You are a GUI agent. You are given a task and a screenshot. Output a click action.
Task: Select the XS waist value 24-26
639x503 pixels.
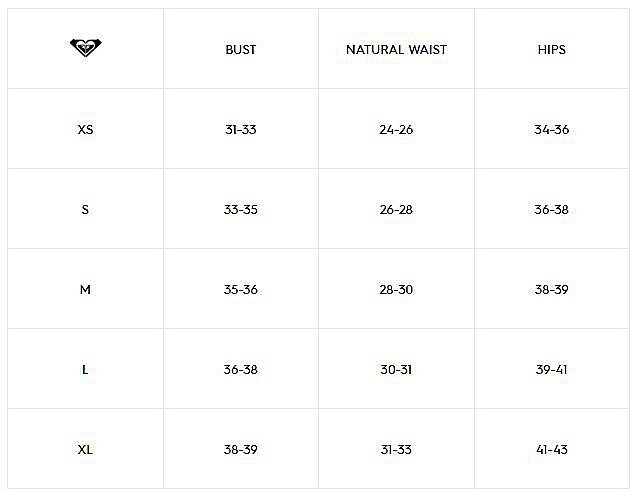click(396, 130)
